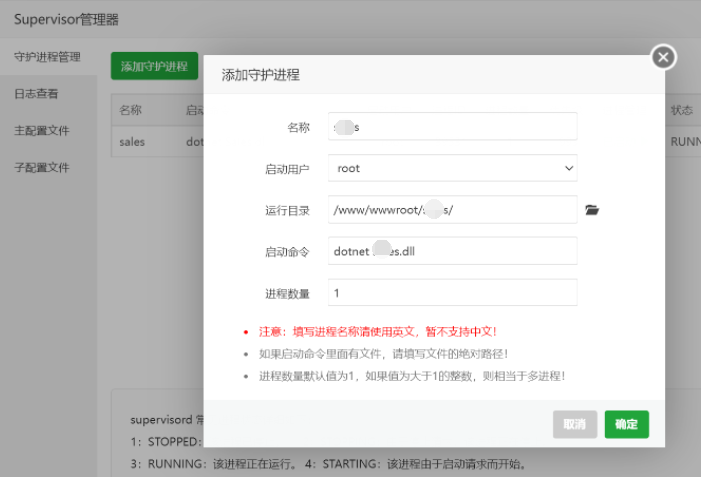The image size is (701, 477).
Task: Select the 子配置文件 sidebar tab
Action: click(42, 167)
